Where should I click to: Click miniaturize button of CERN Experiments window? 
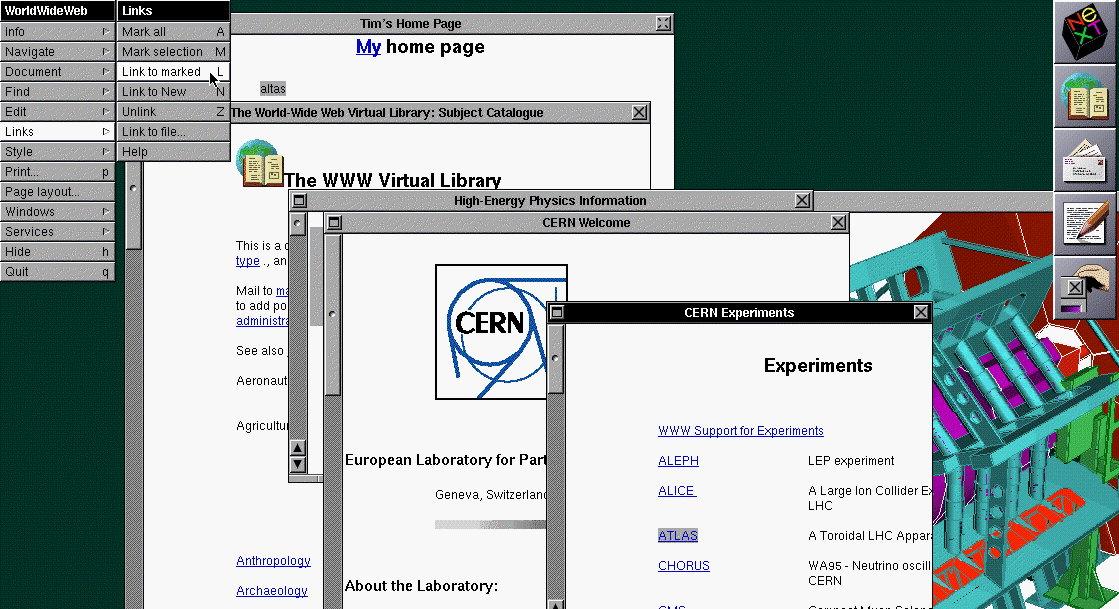557,312
